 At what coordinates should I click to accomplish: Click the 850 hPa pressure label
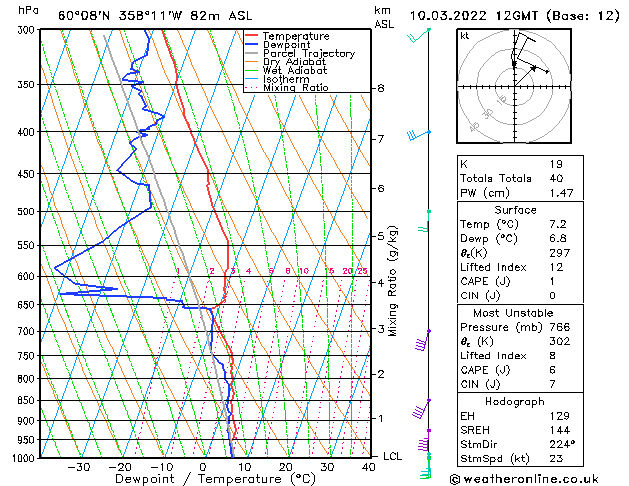(28, 401)
